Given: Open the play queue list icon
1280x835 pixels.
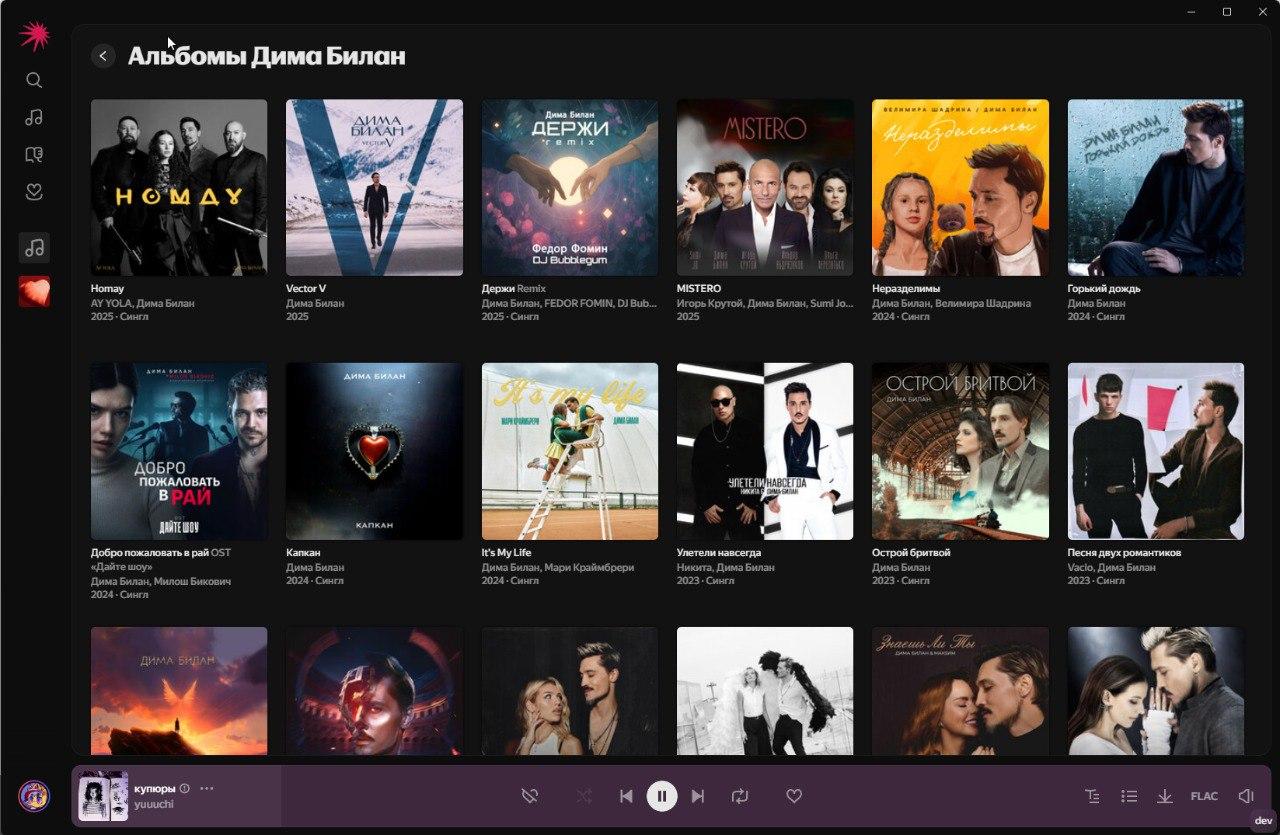Looking at the screenshot, I should point(1129,796).
